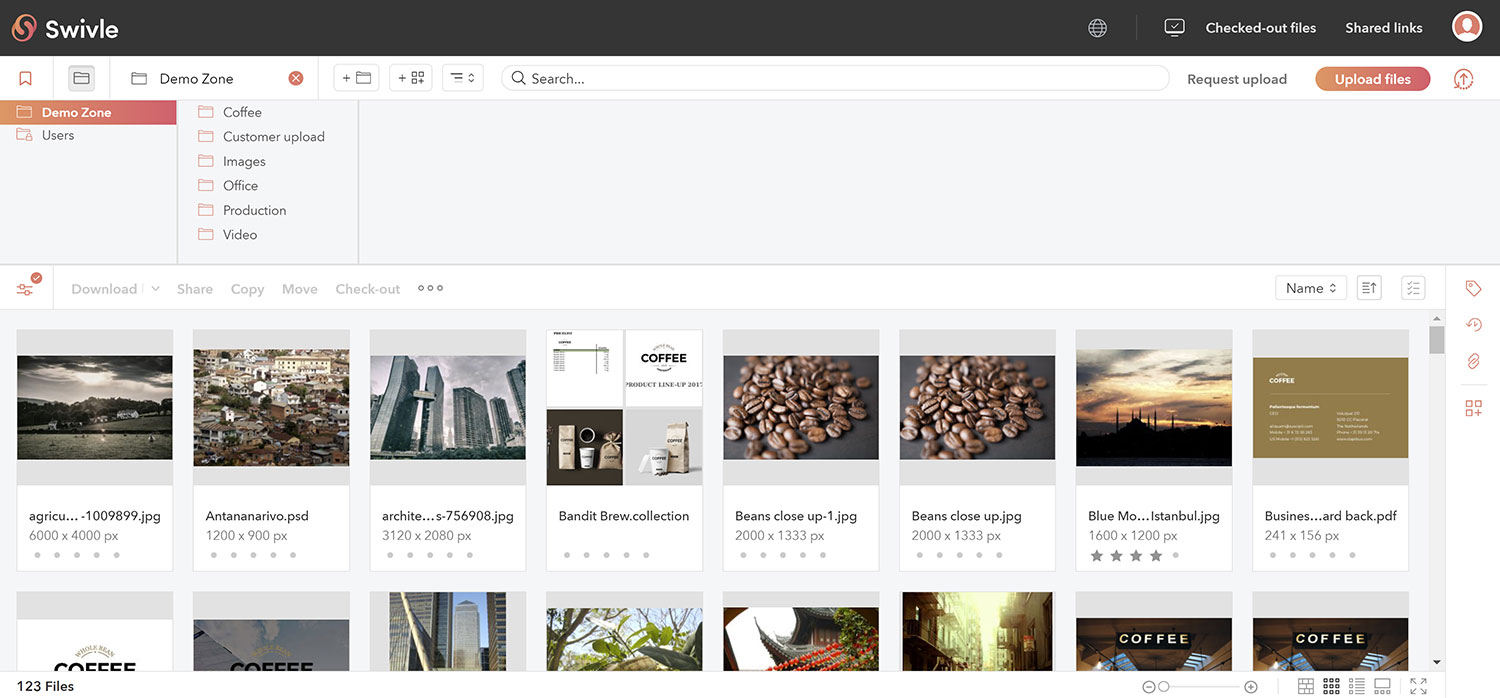
Task: Select the agricu...-1009899.jpg thumbnail
Action: click(95, 407)
